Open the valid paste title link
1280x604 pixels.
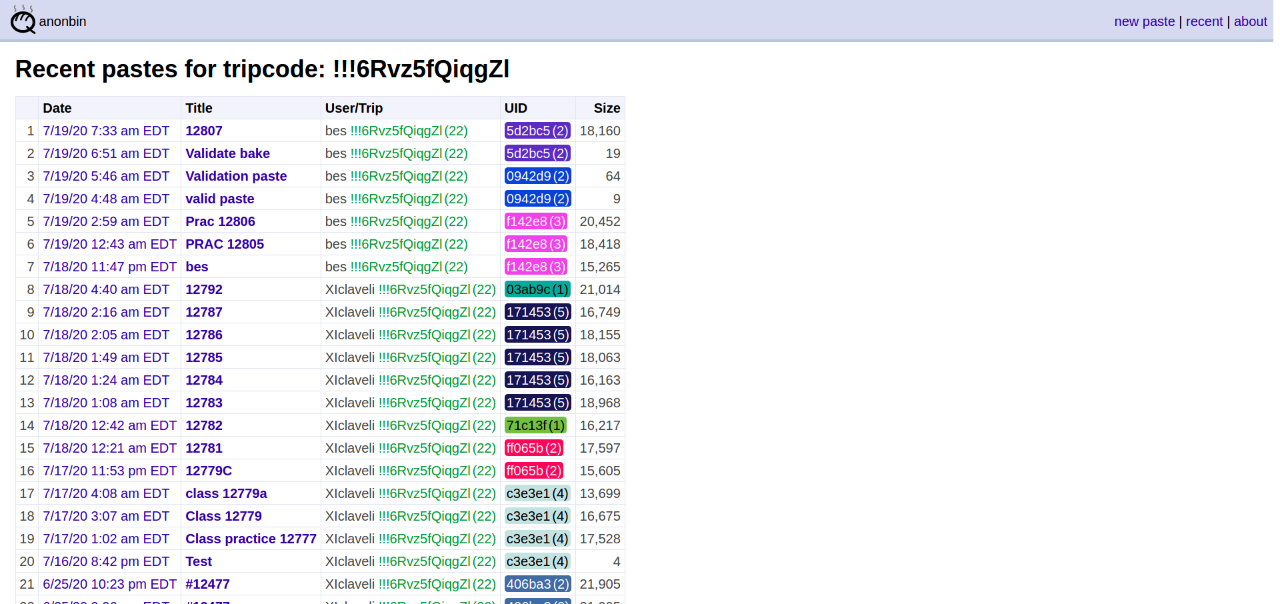point(220,198)
